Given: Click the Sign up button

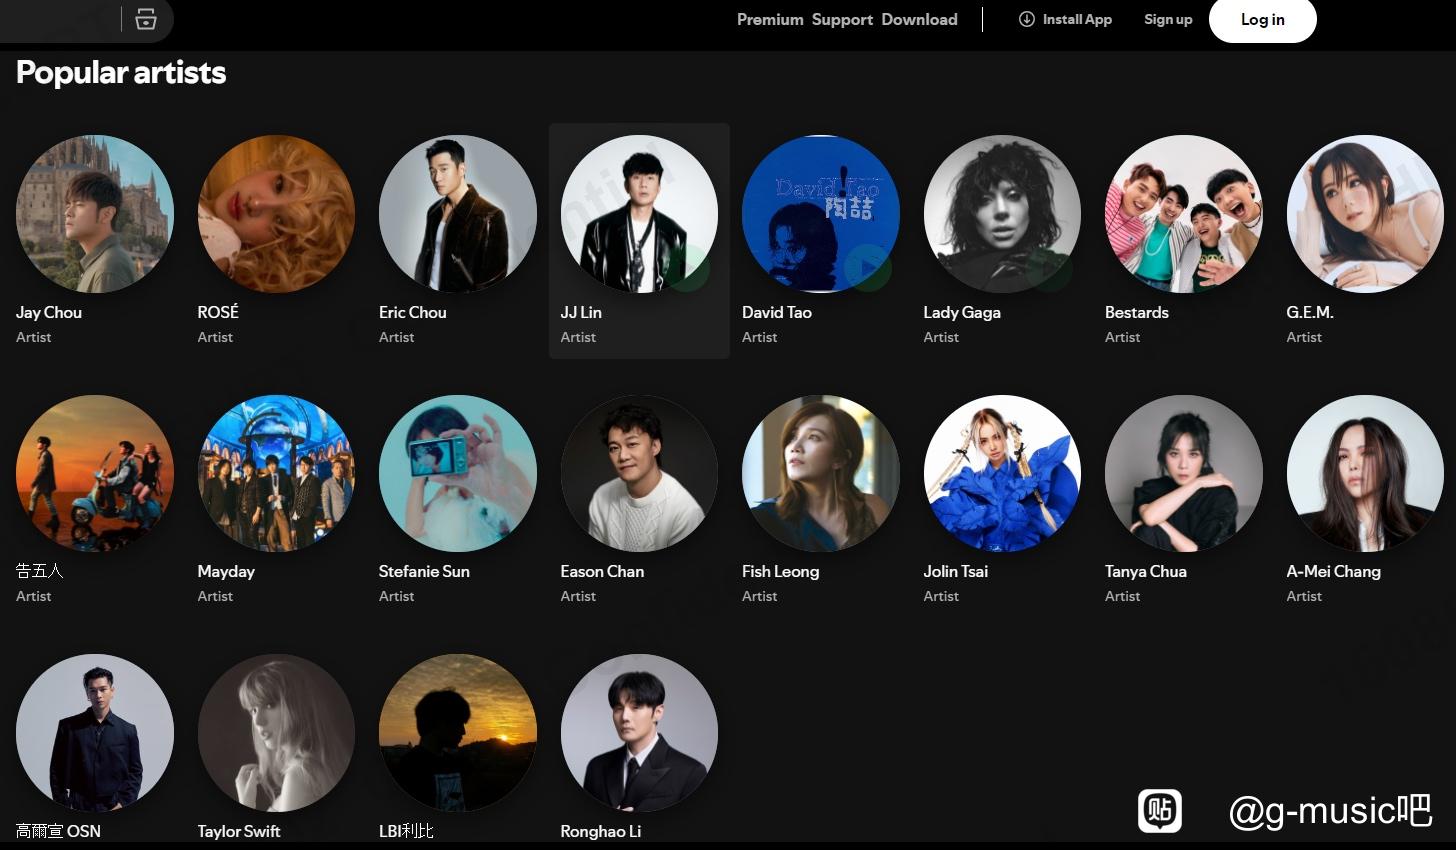Looking at the screenshot, I should [1168, 19].
